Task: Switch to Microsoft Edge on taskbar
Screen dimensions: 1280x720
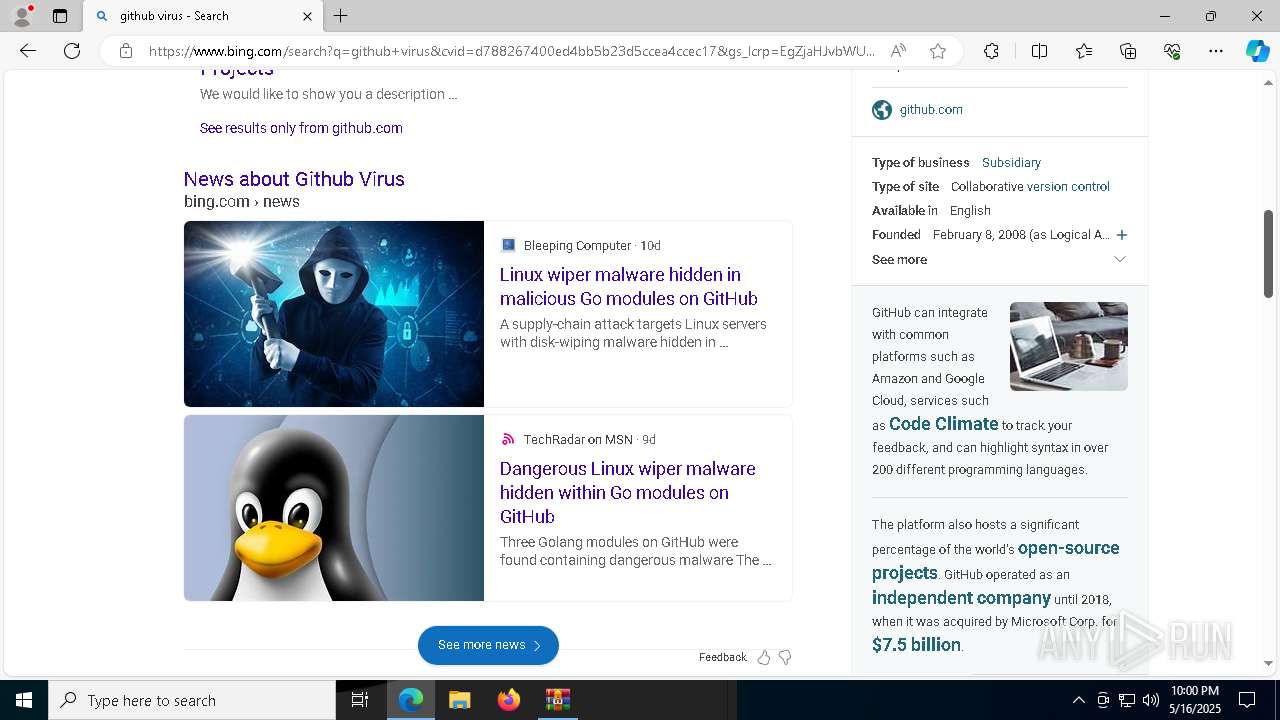Action: 411,700
